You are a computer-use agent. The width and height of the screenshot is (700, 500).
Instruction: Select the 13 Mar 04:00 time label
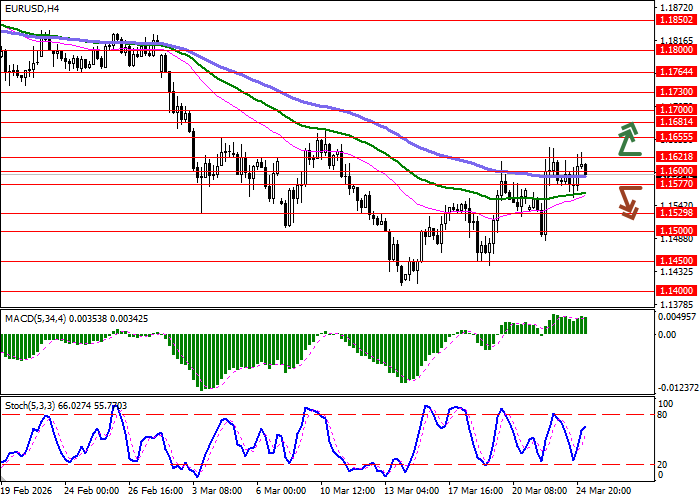pyautogui.click(x=412, y=491)
